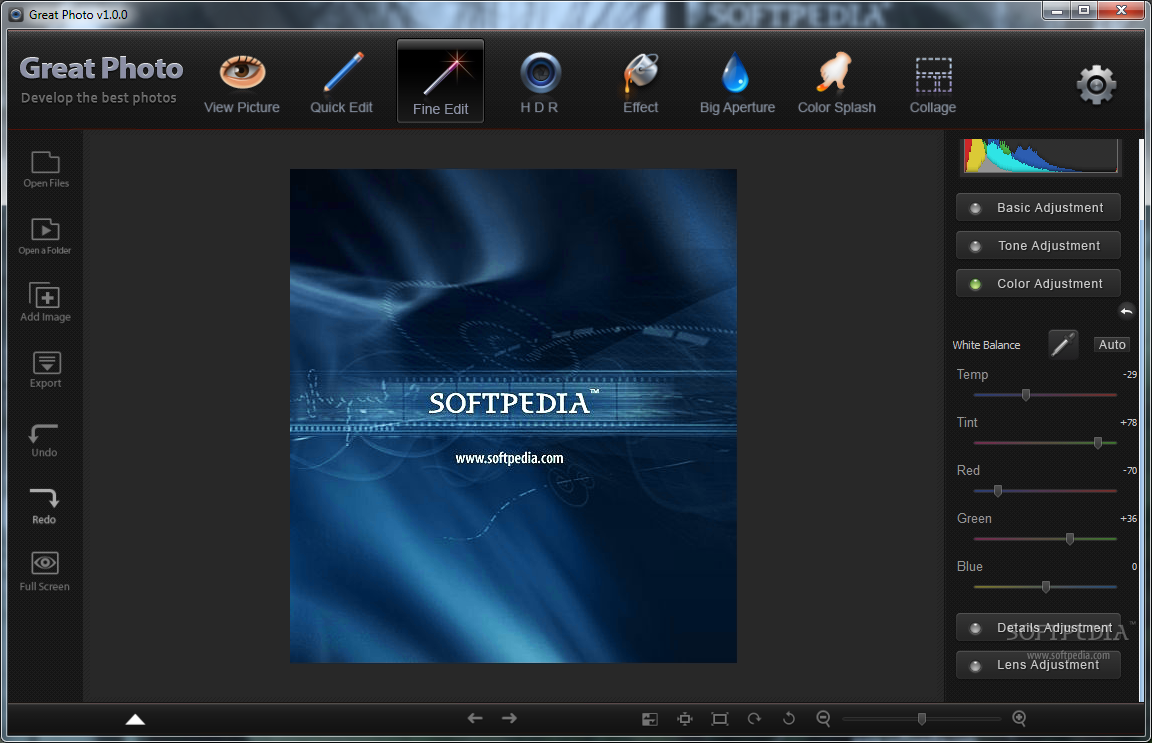Open the Collage mode

[x=933, y=84]
